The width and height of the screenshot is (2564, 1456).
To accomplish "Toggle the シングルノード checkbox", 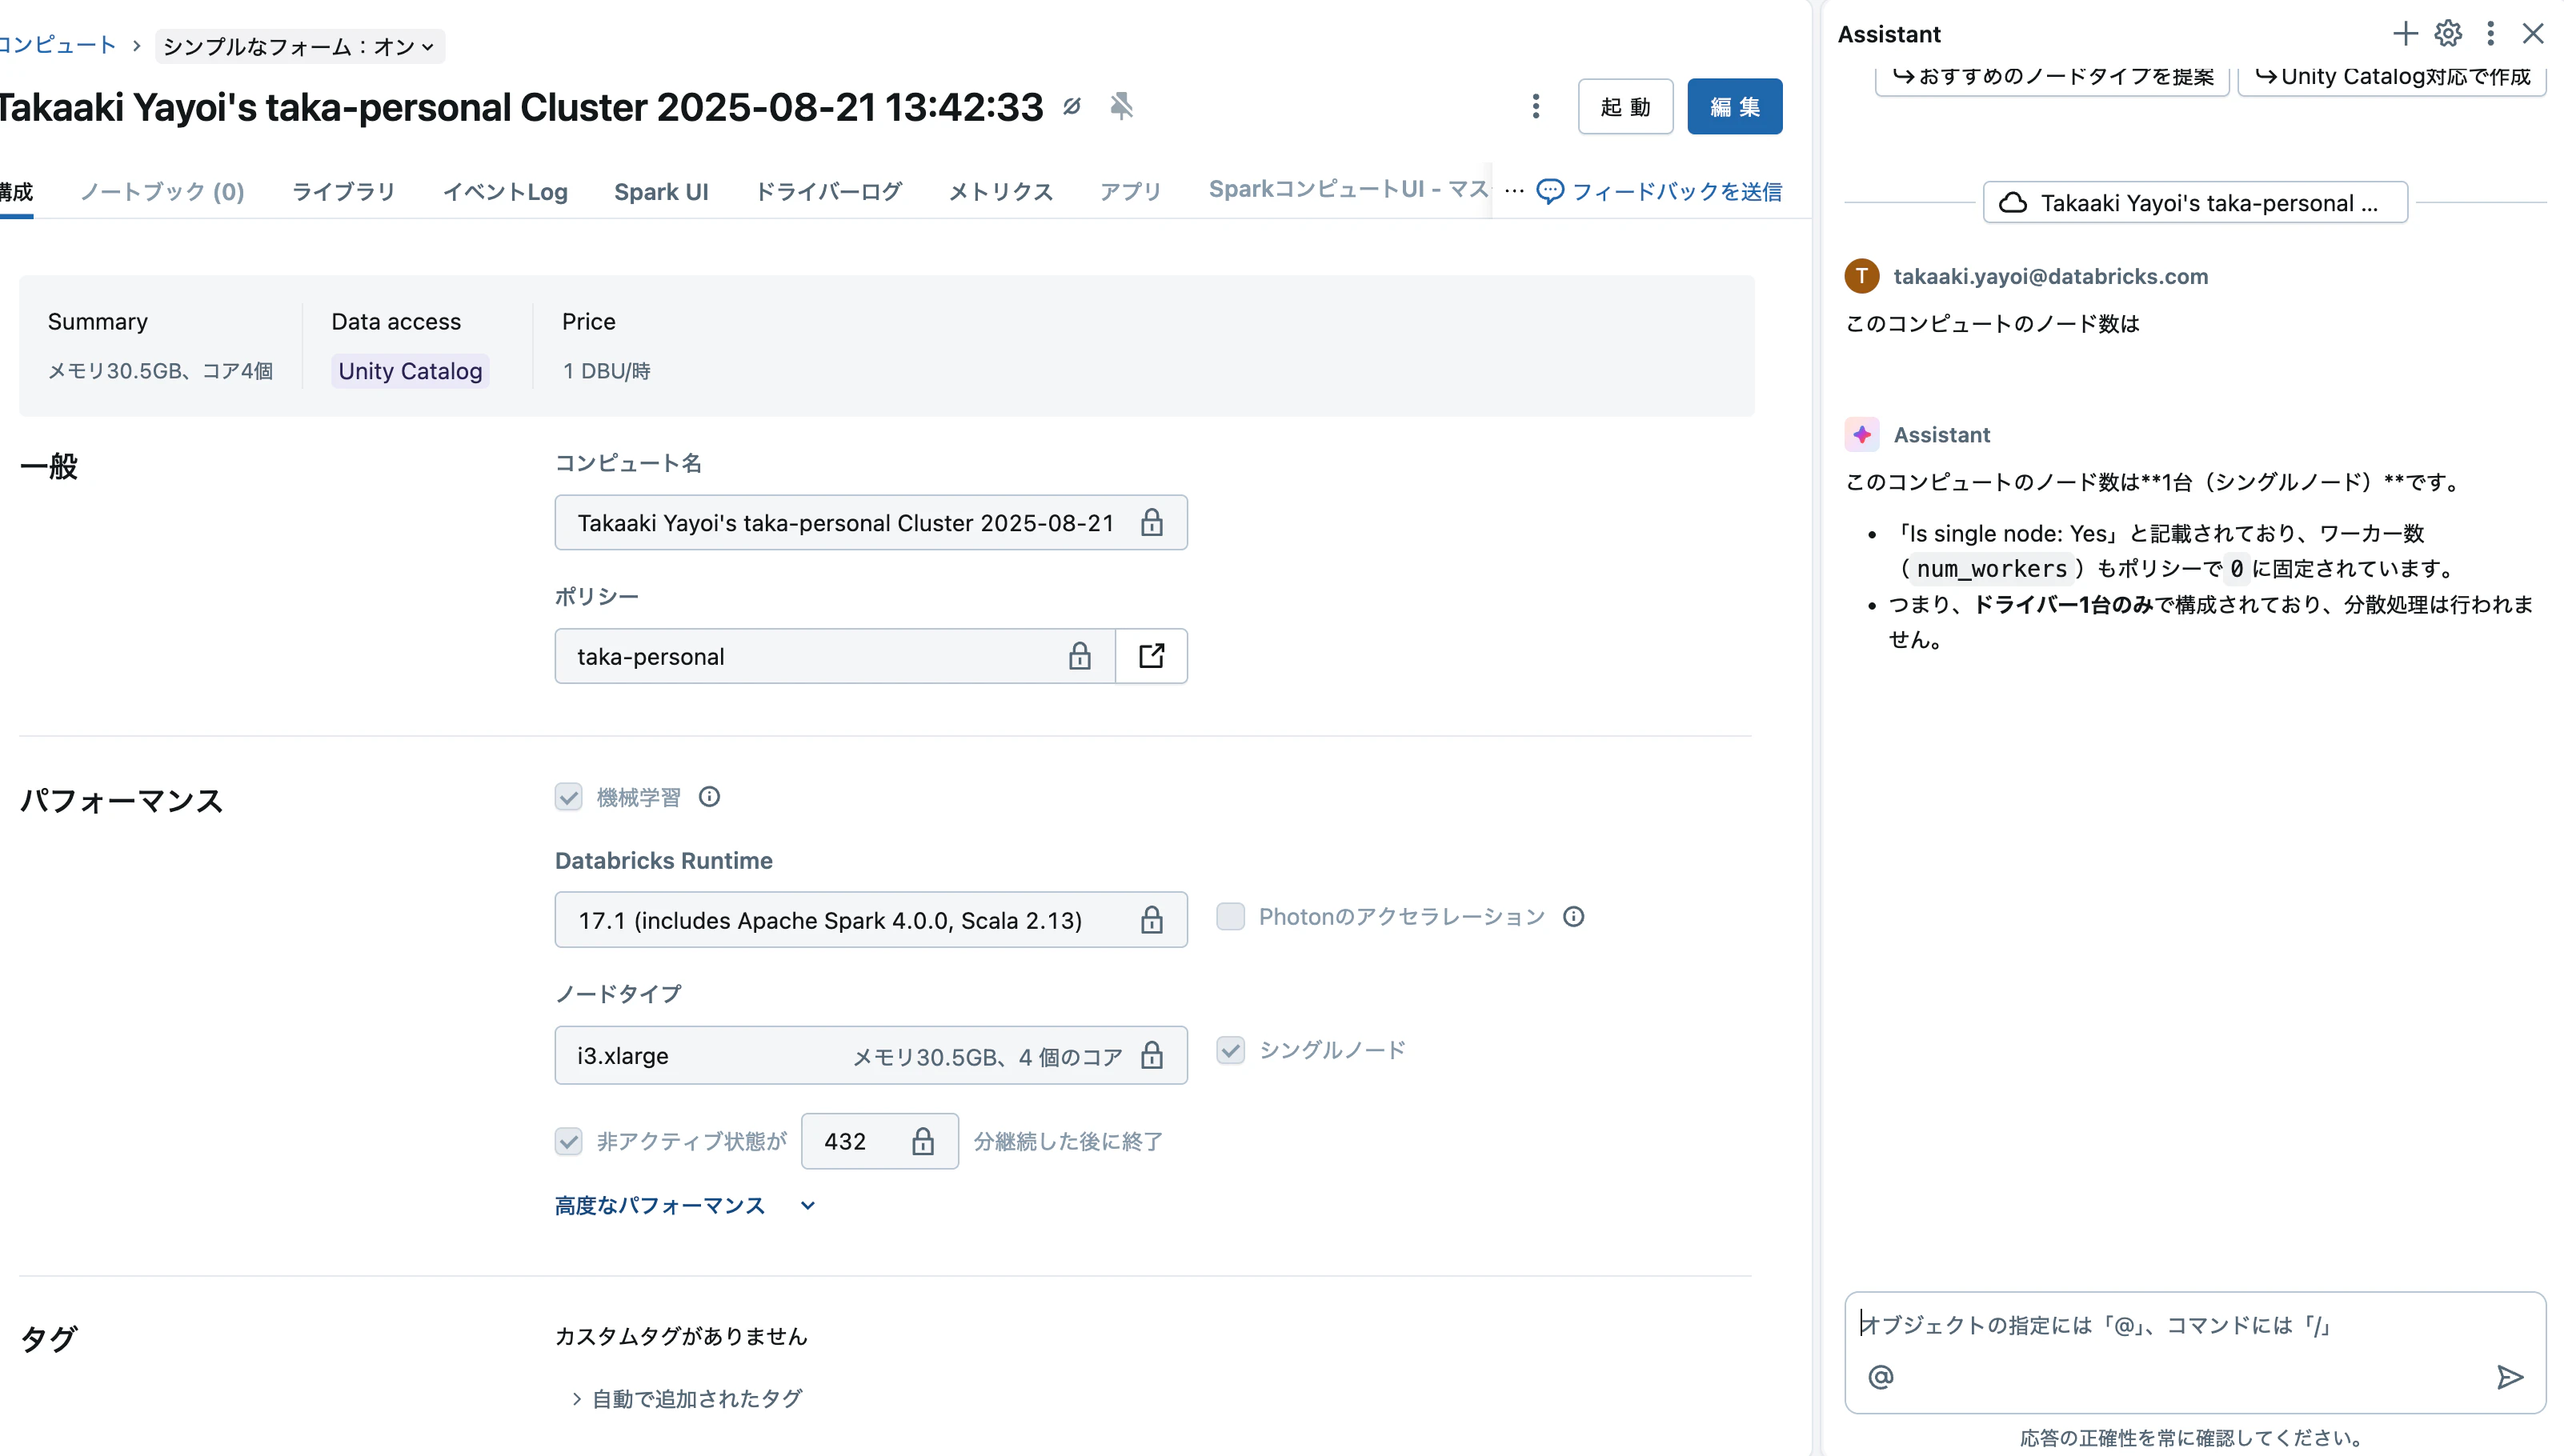I will pyautogui.click(x=1230, y=1050).
